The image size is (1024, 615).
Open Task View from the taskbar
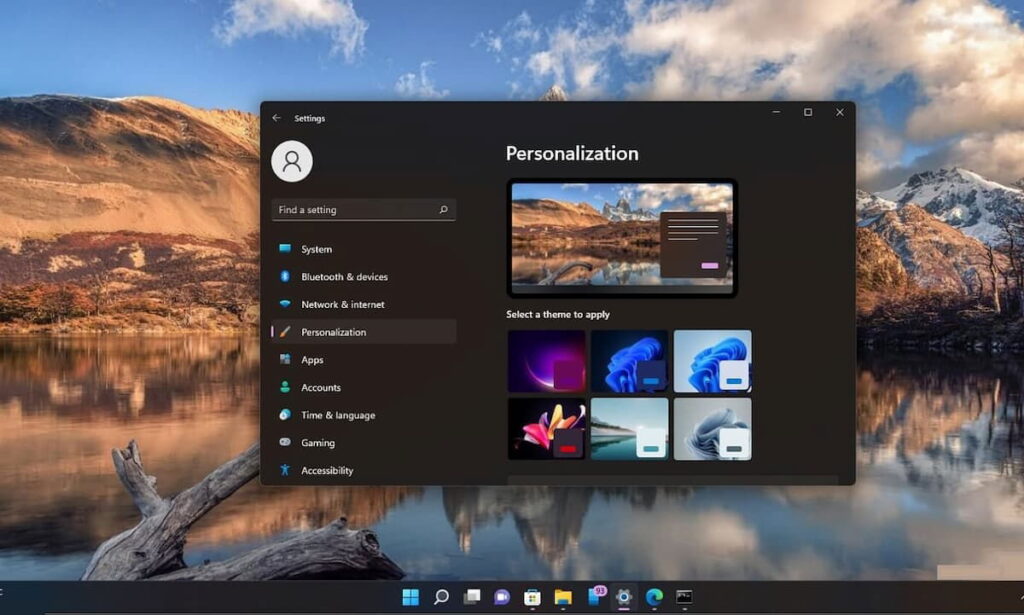[x=471, y=597]
